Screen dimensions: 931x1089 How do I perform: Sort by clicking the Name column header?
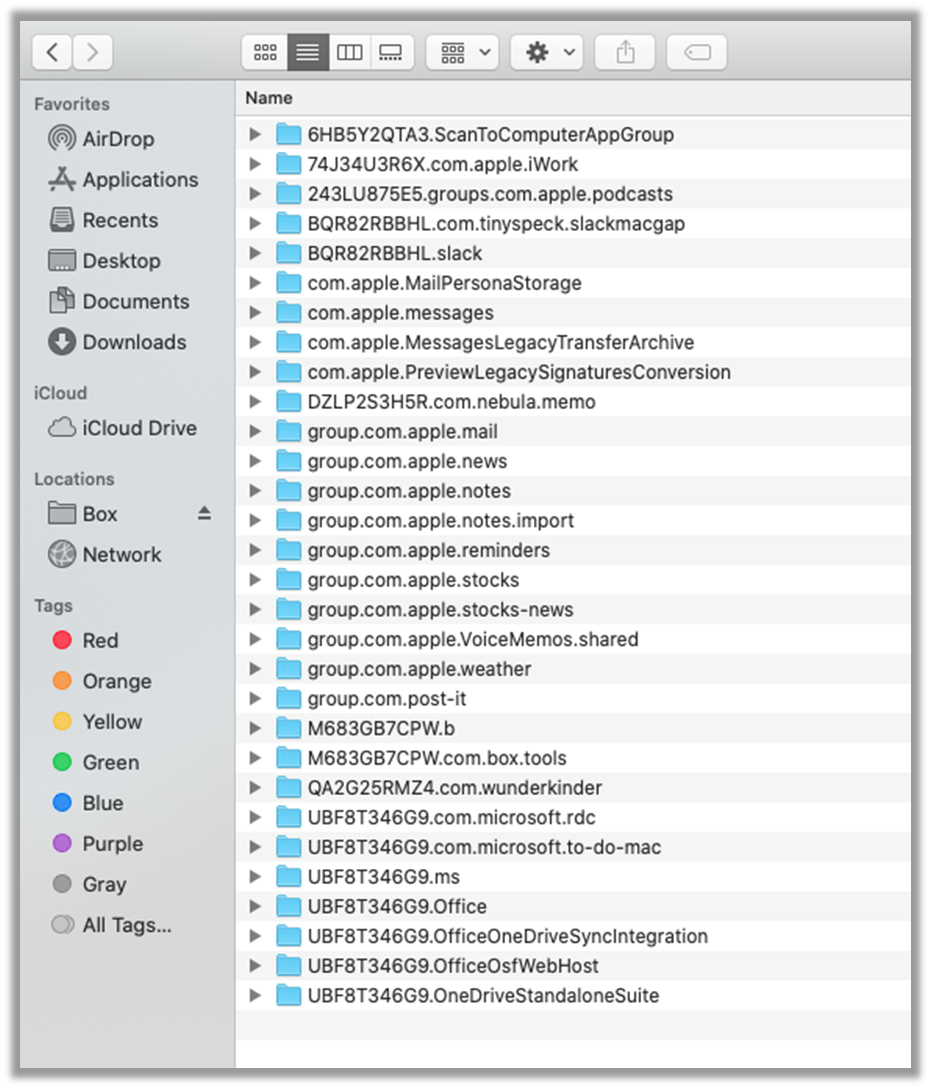tap(270, 98)
